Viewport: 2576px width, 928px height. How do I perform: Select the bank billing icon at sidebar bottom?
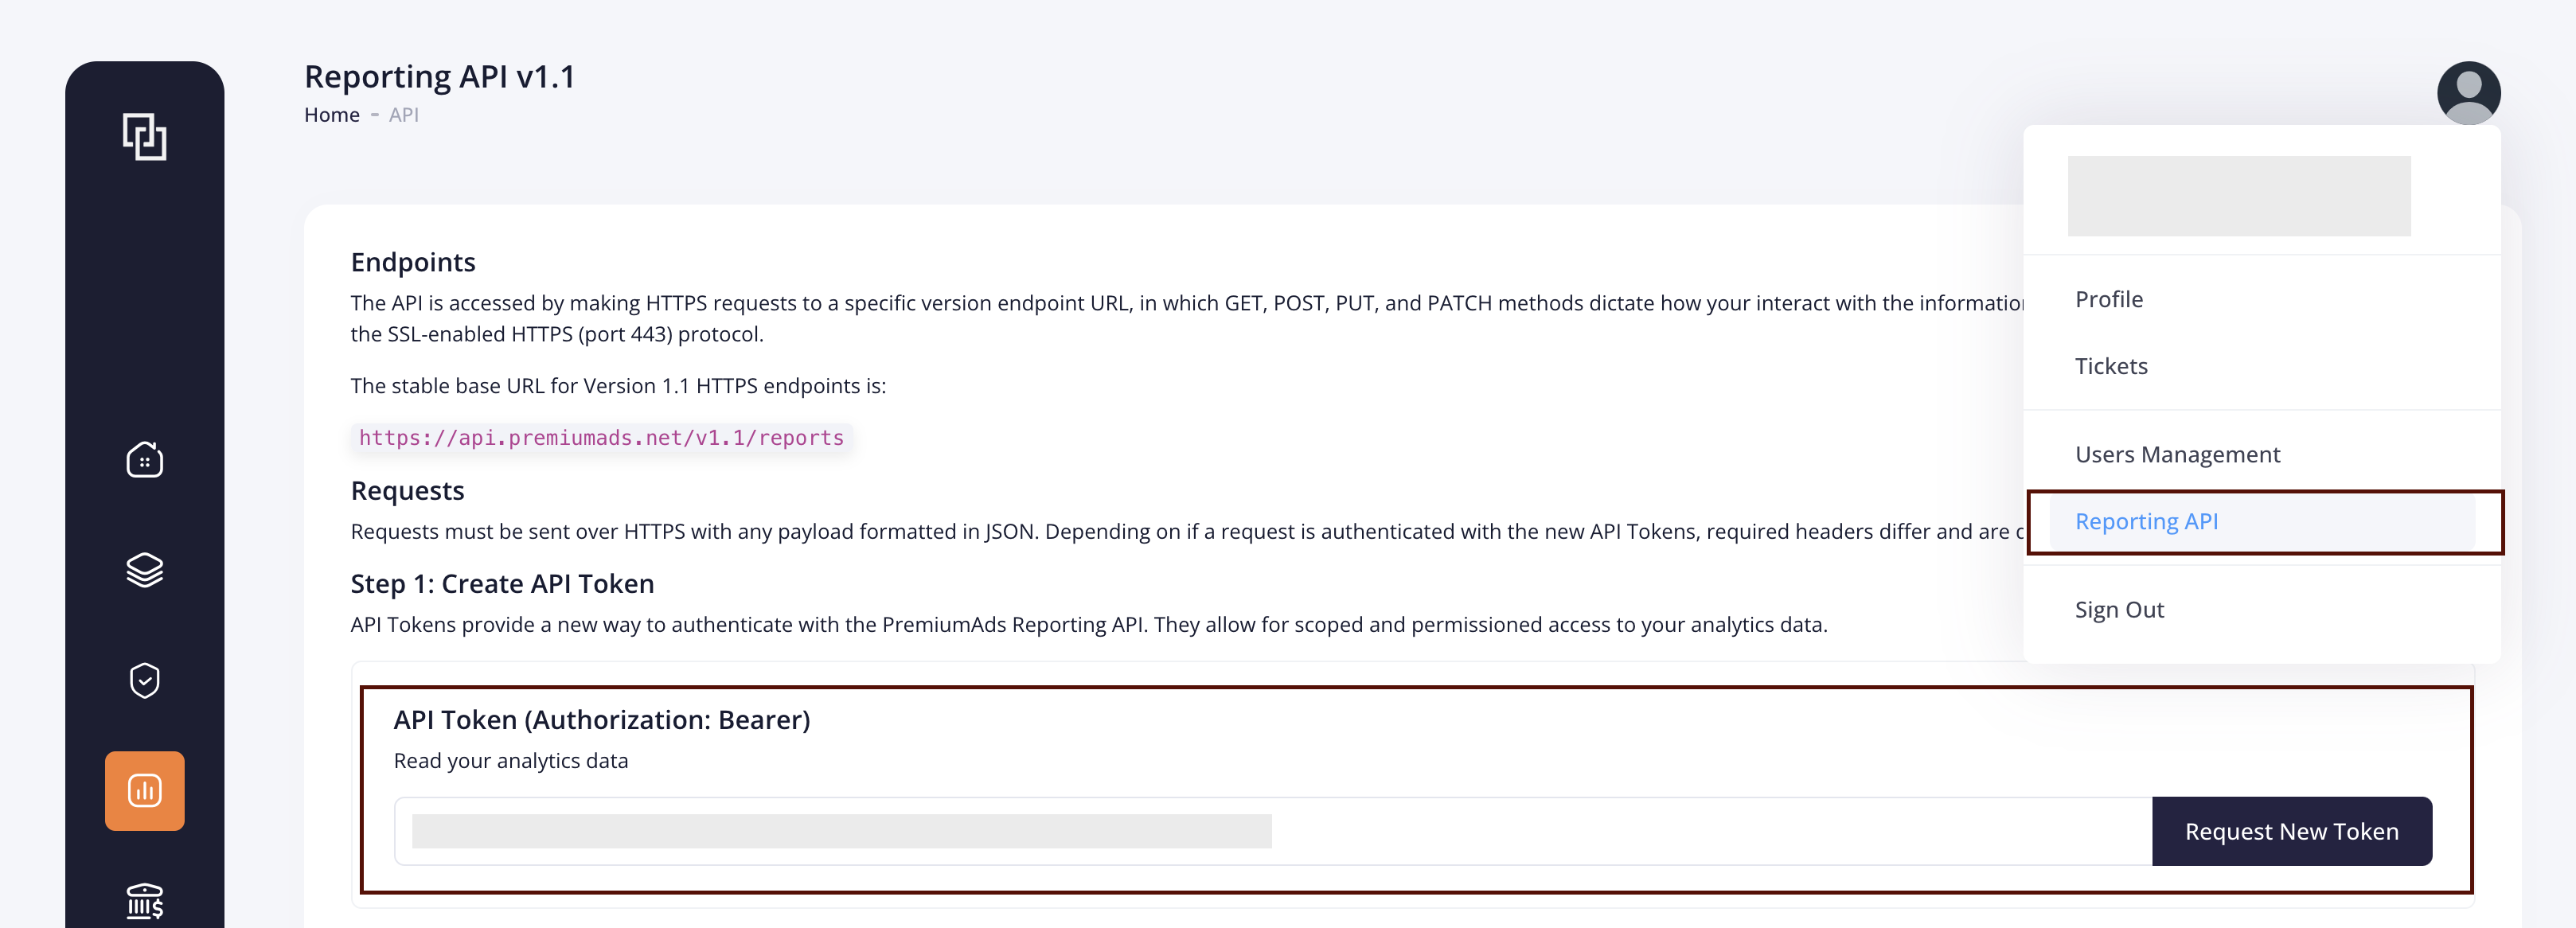[x=144, y=900]
